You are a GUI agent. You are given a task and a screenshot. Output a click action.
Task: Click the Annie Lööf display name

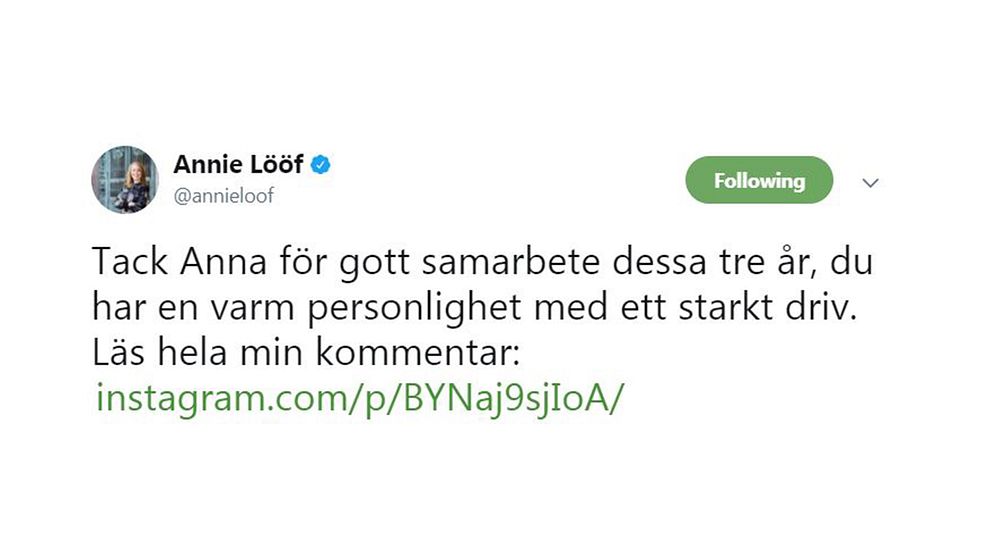point(239,164)
